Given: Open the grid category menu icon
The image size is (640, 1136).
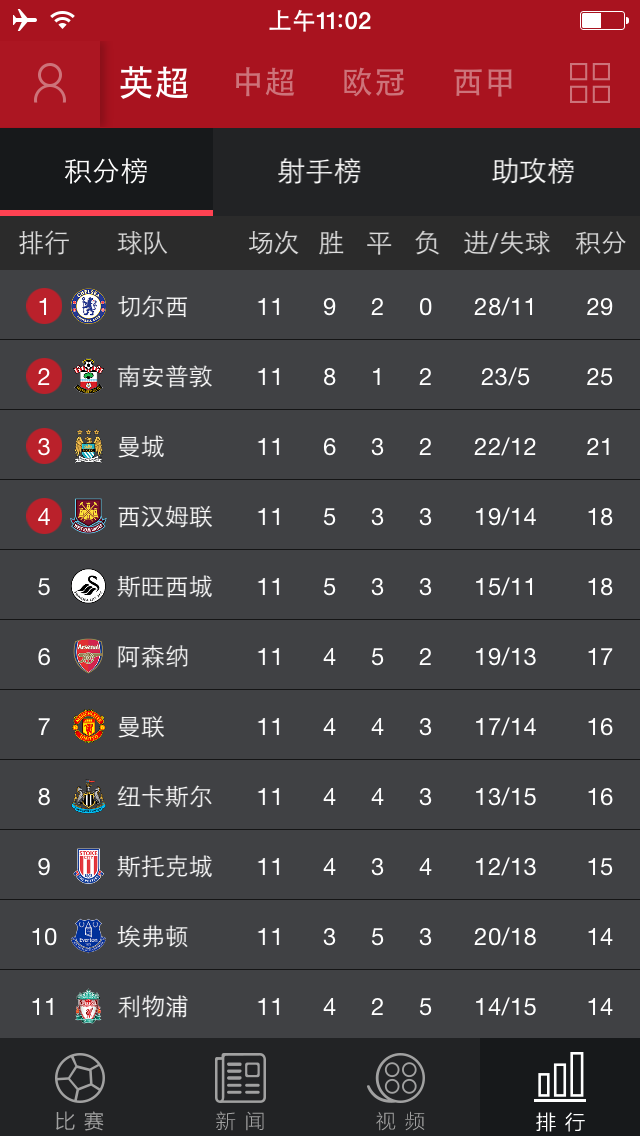Looking at the screenshot, I should (x=589, y=83).
